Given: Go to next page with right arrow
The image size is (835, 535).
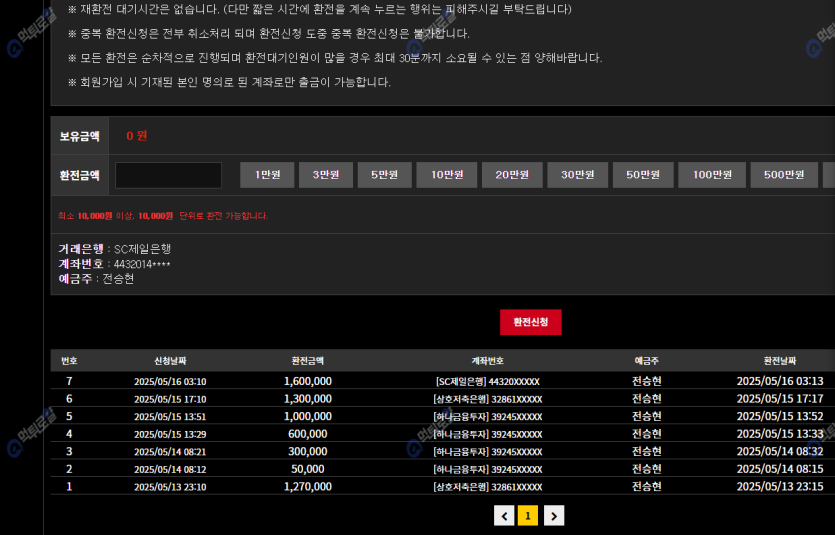Looking at the screenshot, I should 554,516.
